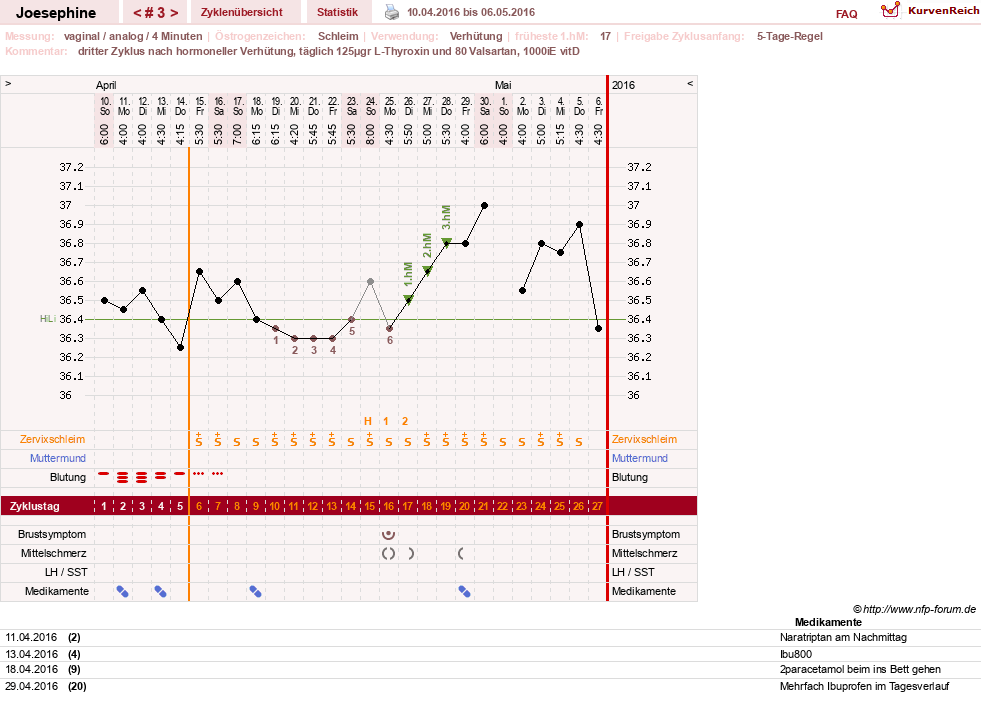Click the temperature point at 36.9 on day 26
The image size is (981, 721).
(x=579, y=224)
